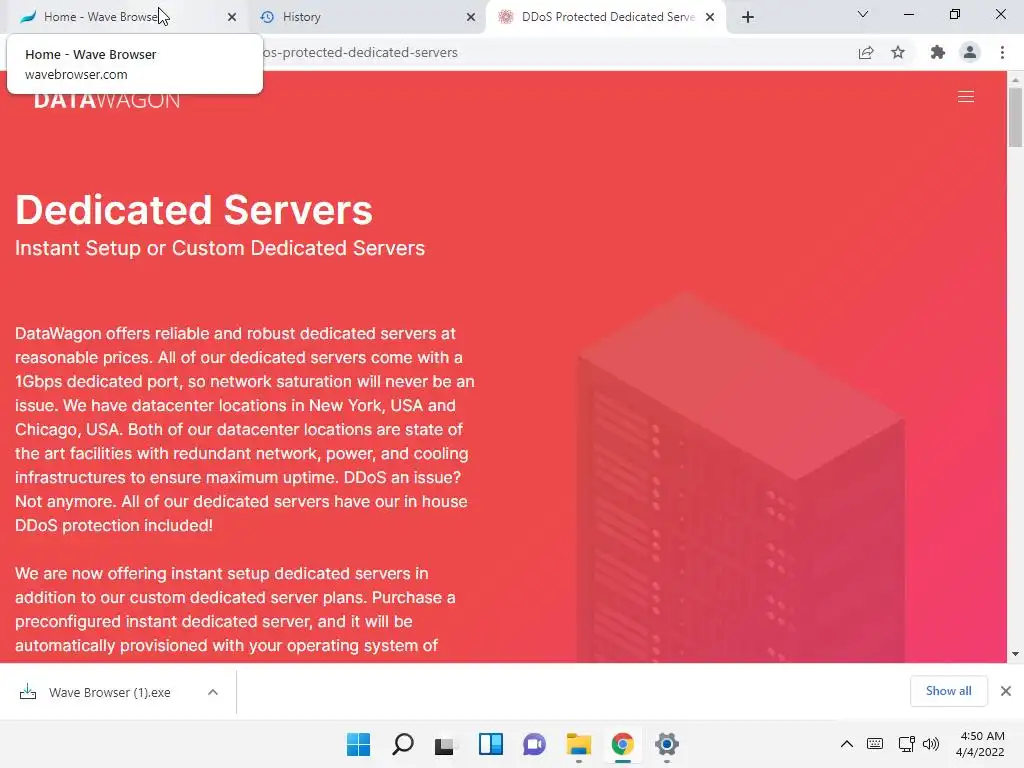The height and width of the screenshot is (768, 1024).
Task: Click Show all downloads button
Action: (x=948, y=691)
